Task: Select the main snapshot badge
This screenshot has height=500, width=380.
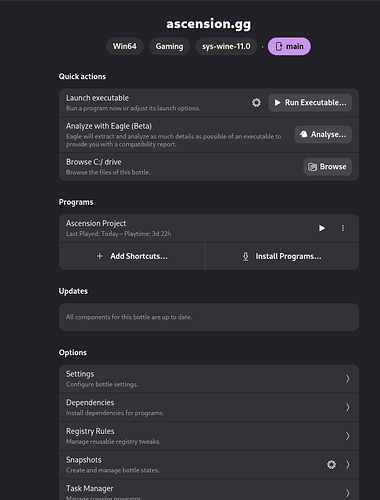Action: 289,46
